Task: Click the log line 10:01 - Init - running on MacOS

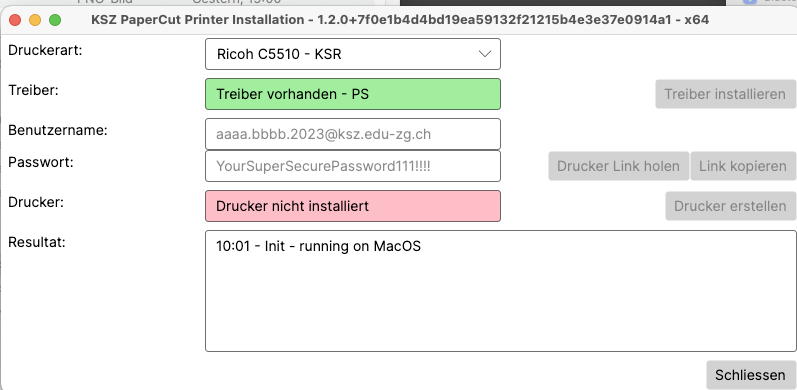Action: [318, 246]
